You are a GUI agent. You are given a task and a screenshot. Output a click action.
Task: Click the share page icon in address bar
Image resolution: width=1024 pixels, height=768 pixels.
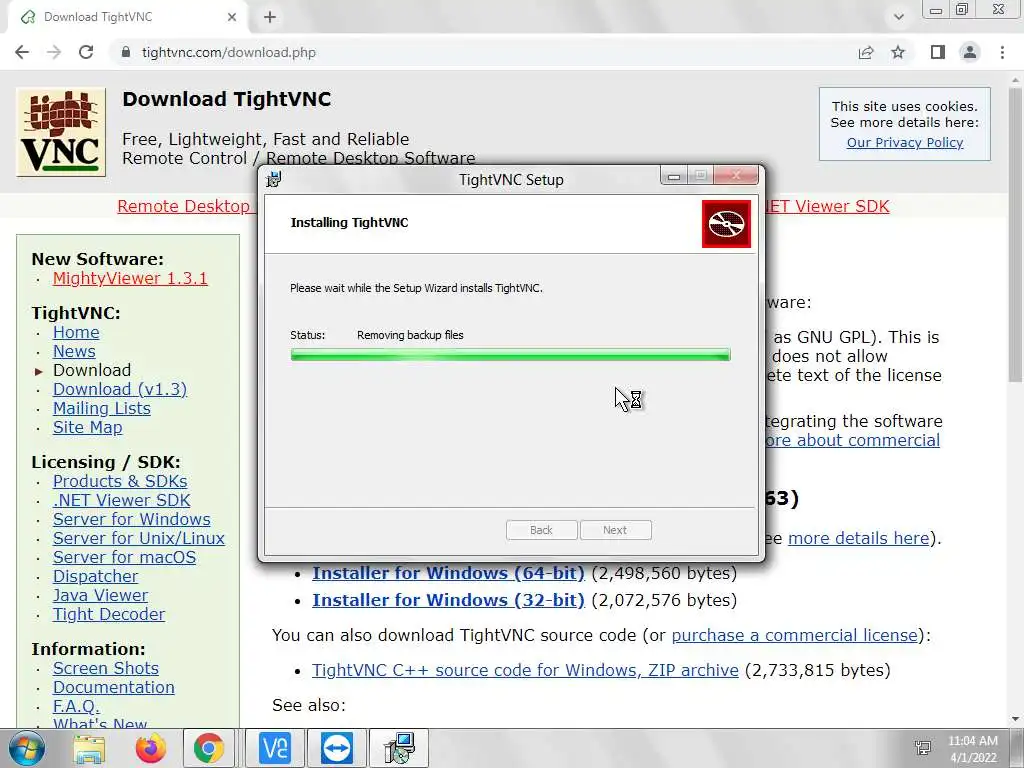tap(866, 52)
